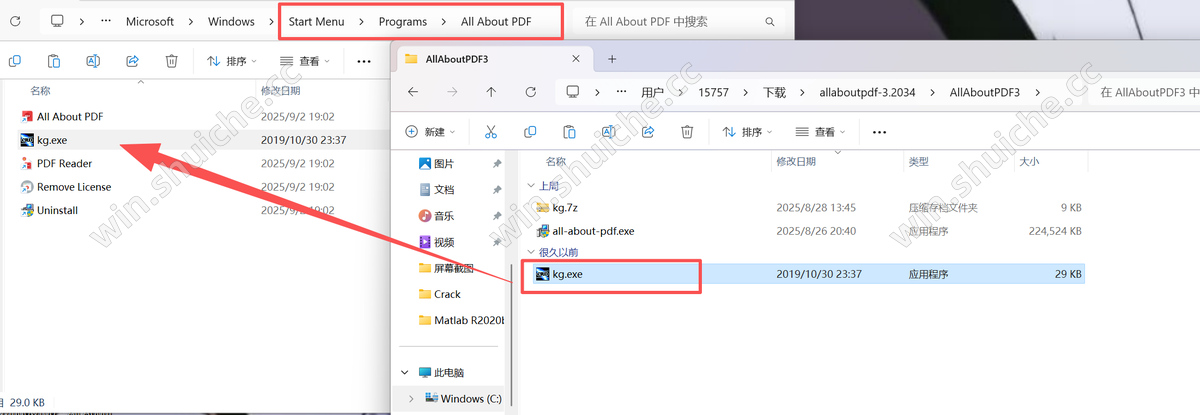1200x415 pixels.
Task: Open Crack folder in the sidebar
Action: 447,294
